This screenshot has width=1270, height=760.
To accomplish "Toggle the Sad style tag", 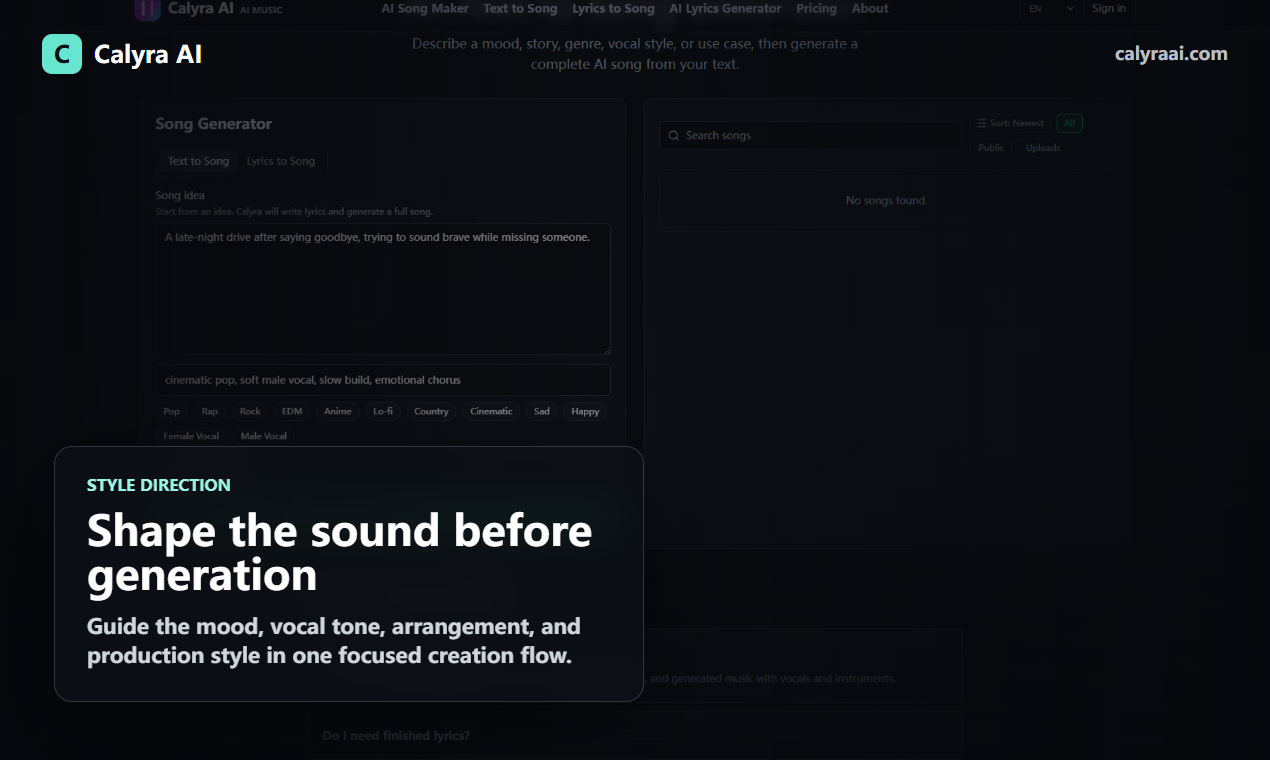I will coord(542,411).
